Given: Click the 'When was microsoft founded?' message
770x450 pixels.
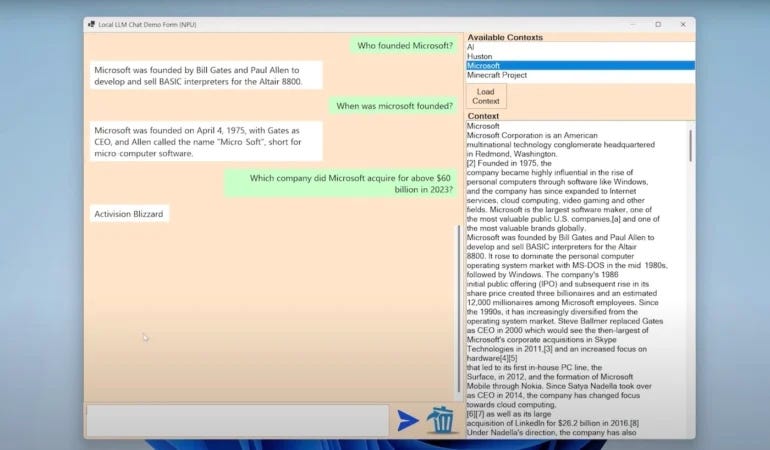Looking at the screenshot, I should click(394, 106).
